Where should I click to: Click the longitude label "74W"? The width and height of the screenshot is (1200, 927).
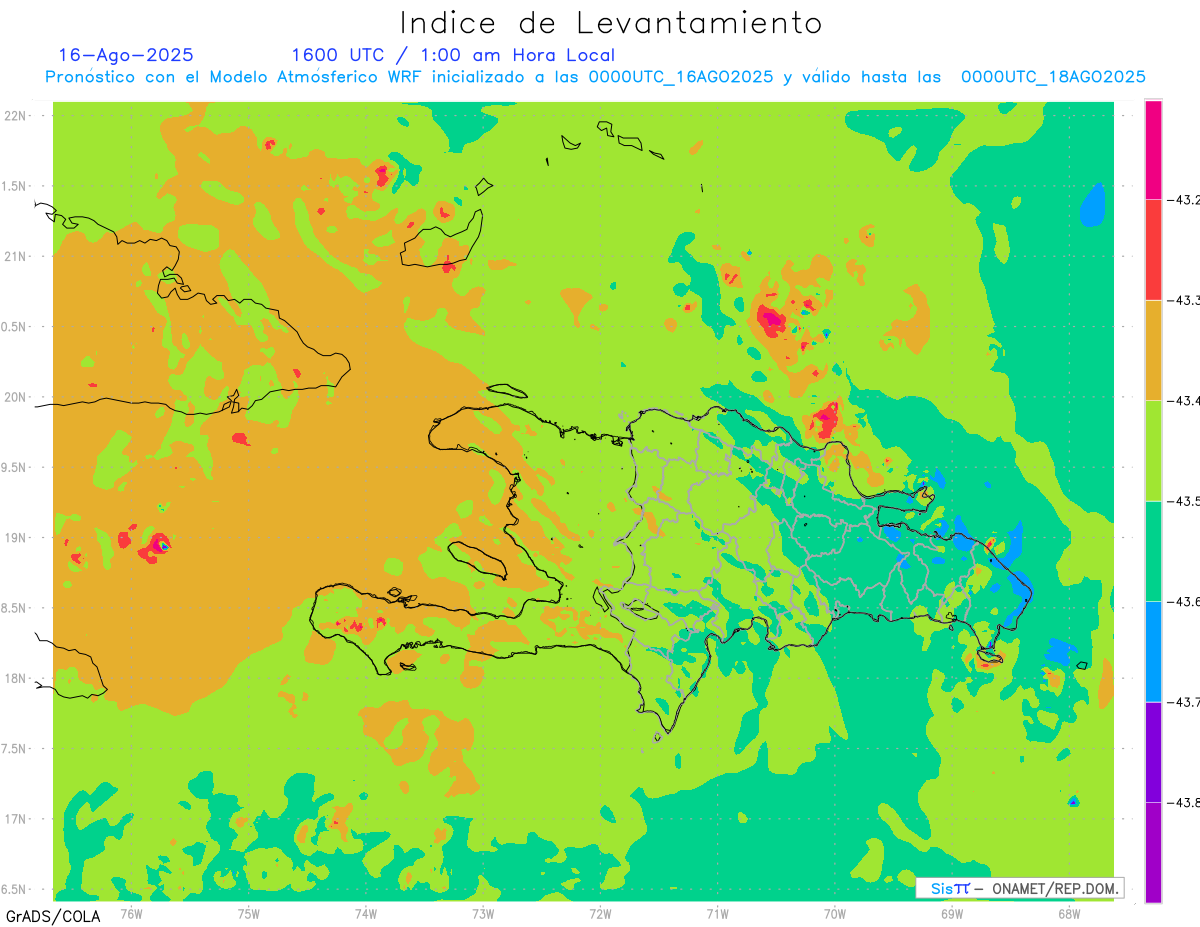pyautogui.click(x=366, y=914)
